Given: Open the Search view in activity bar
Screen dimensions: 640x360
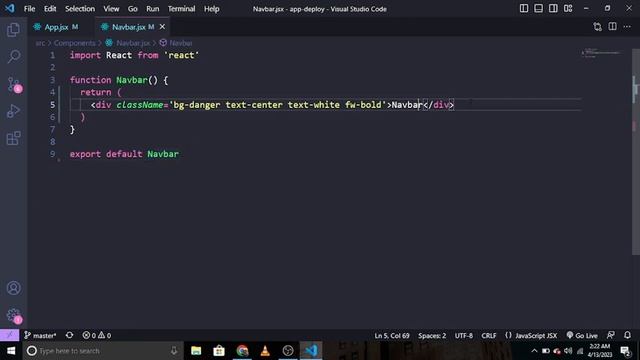Looking at the screenshot, I should pyautogui.click(x=13, y=57).
